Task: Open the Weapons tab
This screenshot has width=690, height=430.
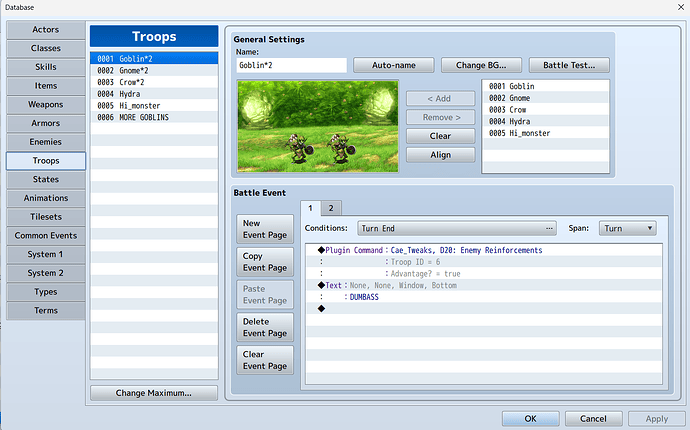Action: [x=46, y=104]
